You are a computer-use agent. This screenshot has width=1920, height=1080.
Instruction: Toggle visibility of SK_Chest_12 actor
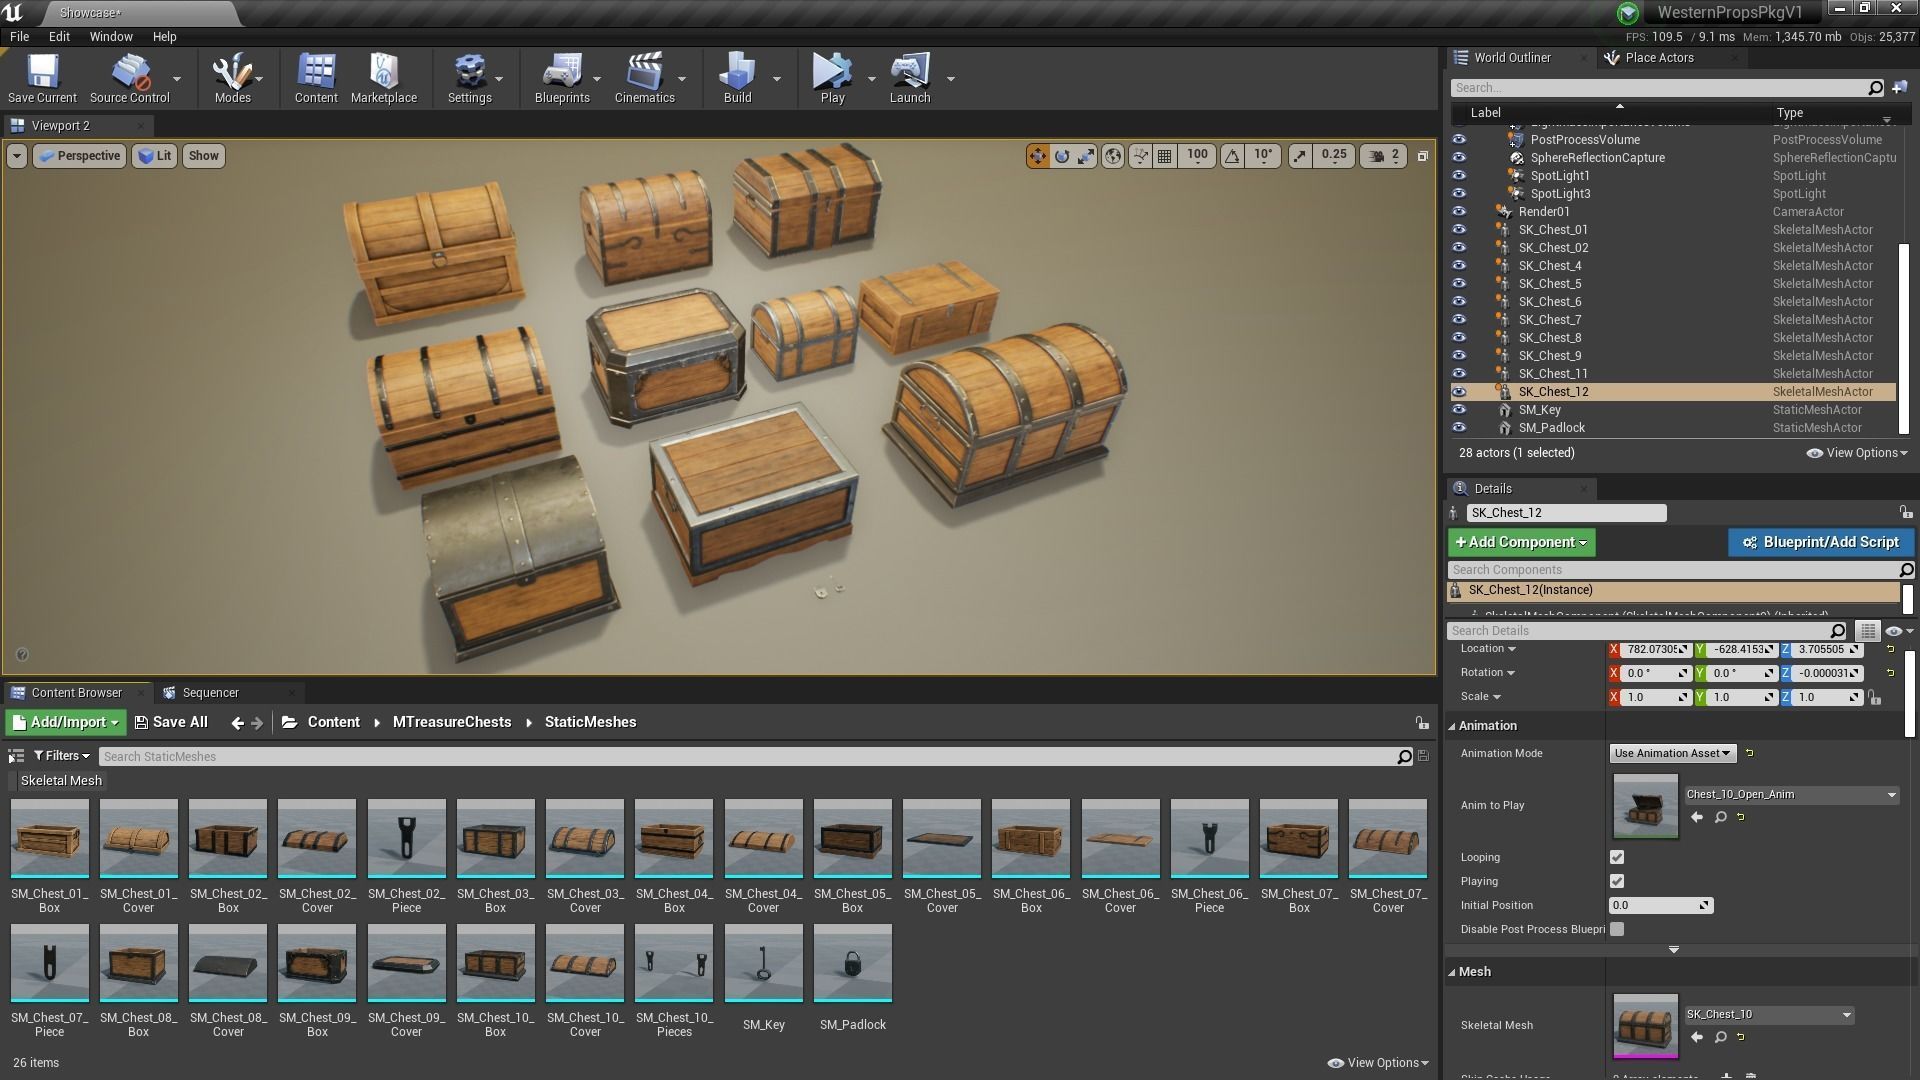pyautogui.click(x=1459, y=392)
